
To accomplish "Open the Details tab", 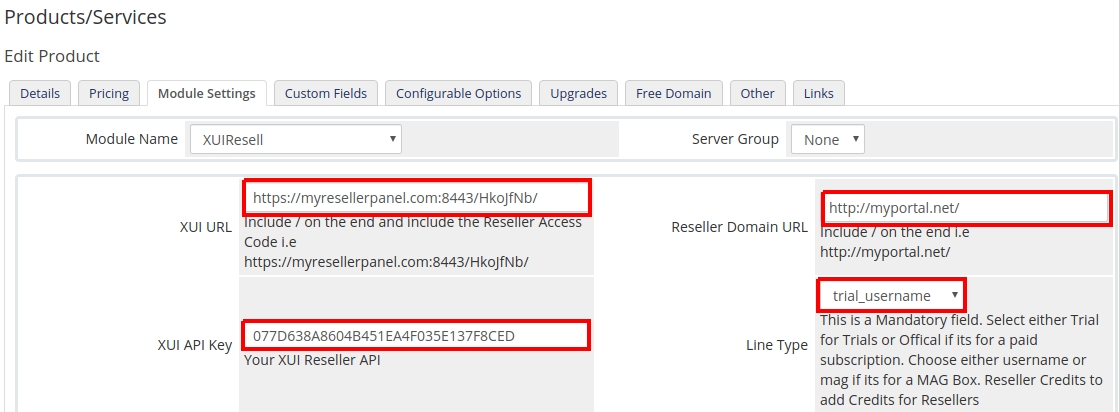I will (40, 93).
